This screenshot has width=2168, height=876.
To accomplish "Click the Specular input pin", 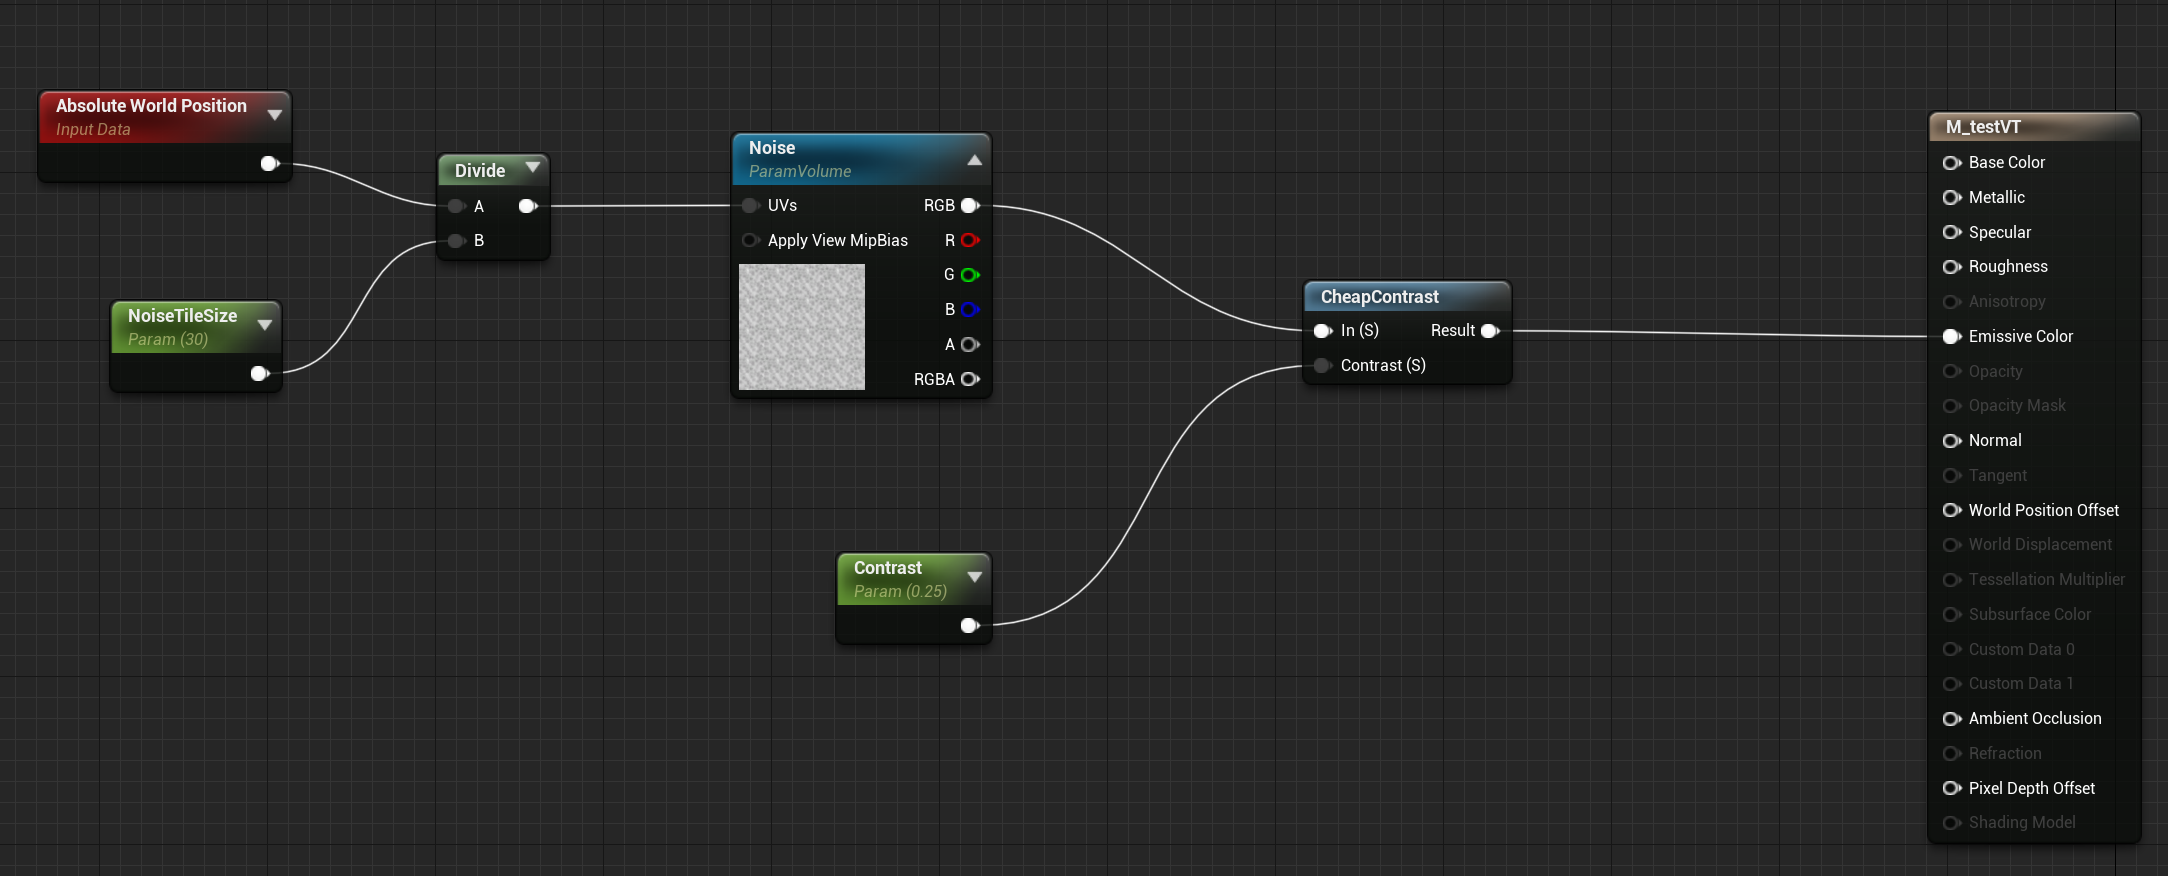I will (1952, 232).
